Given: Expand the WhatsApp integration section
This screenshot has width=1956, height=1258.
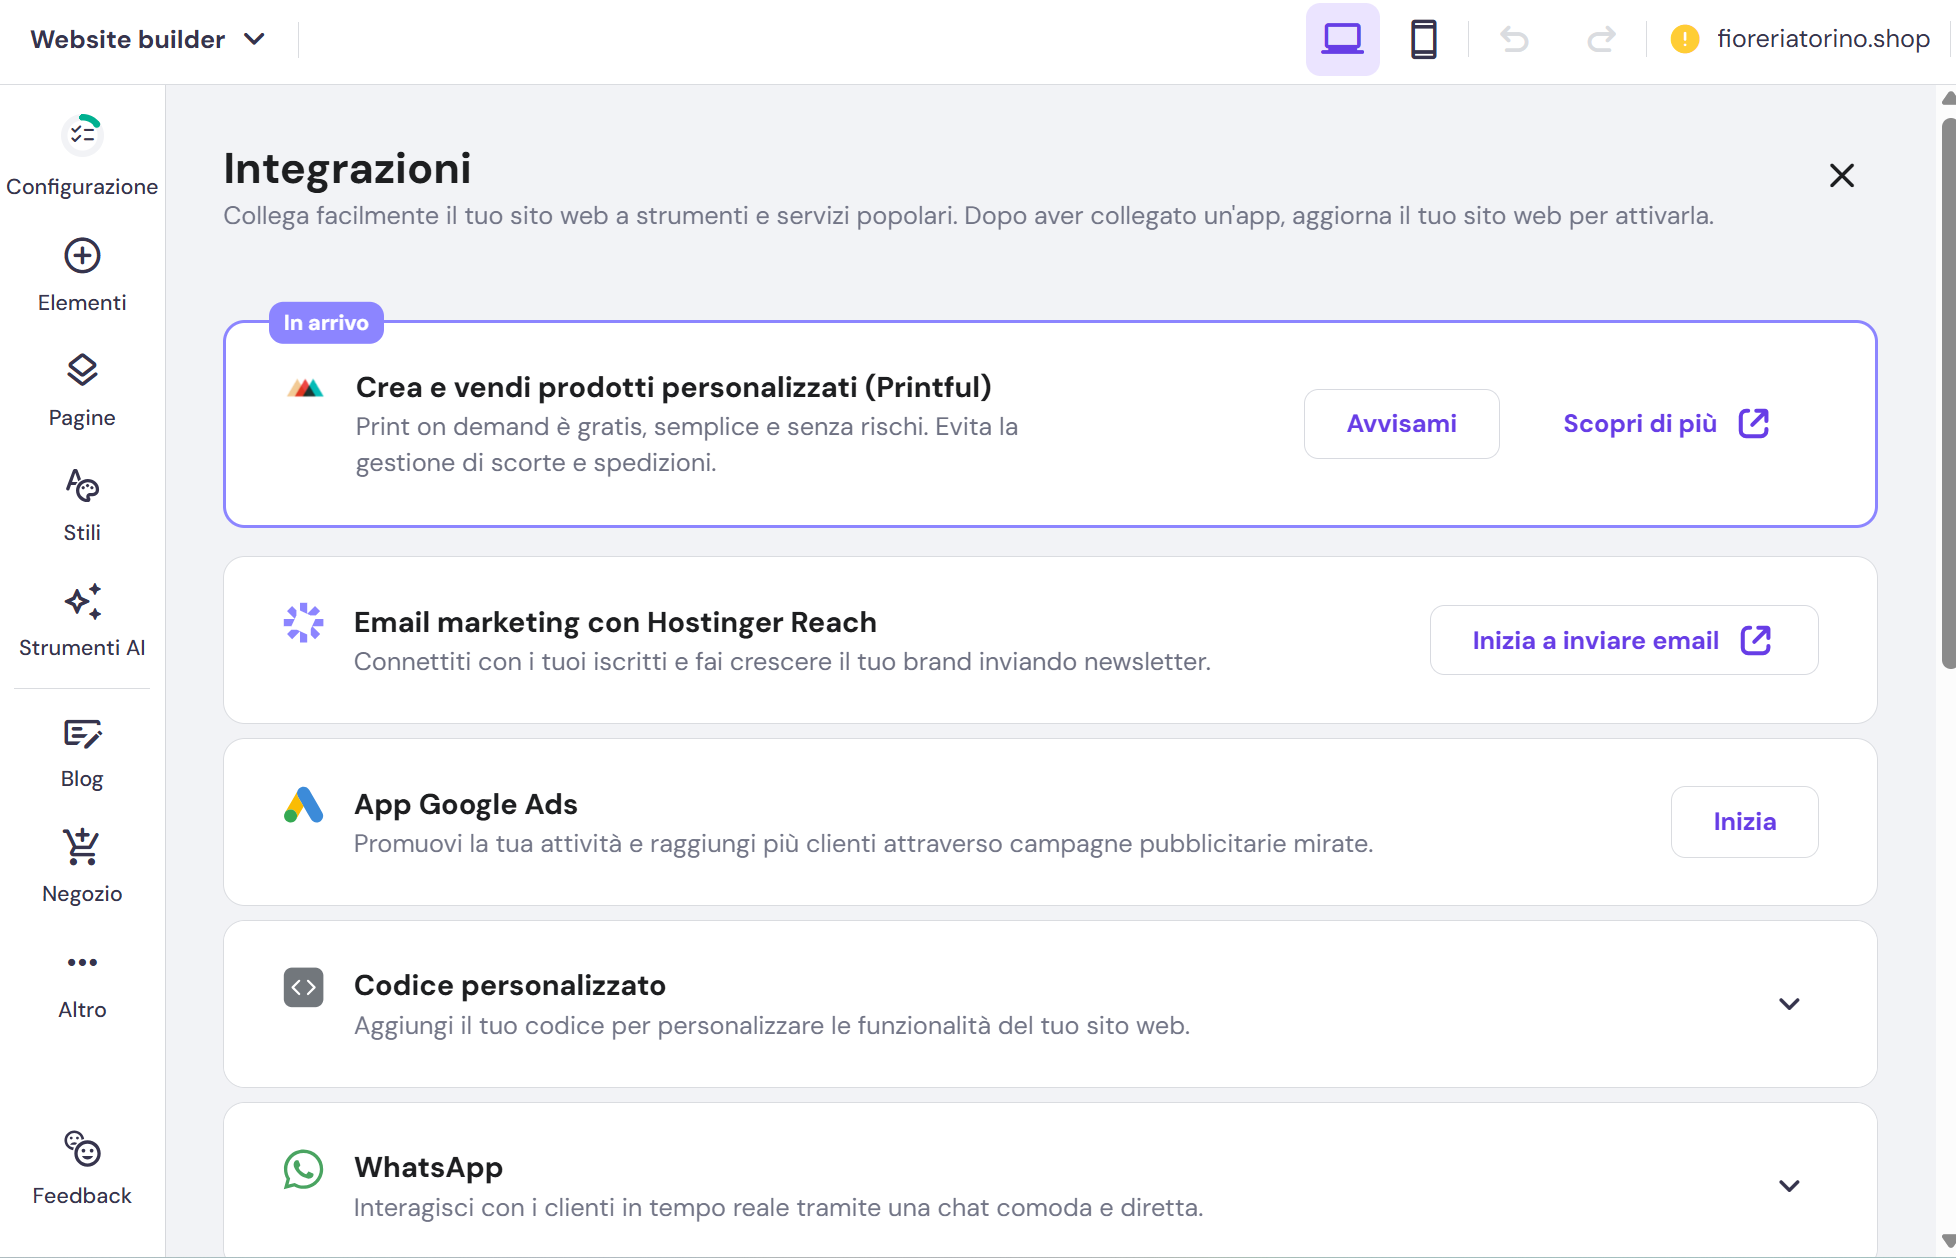Looking at the screenshot, I should [1789, 1186].
